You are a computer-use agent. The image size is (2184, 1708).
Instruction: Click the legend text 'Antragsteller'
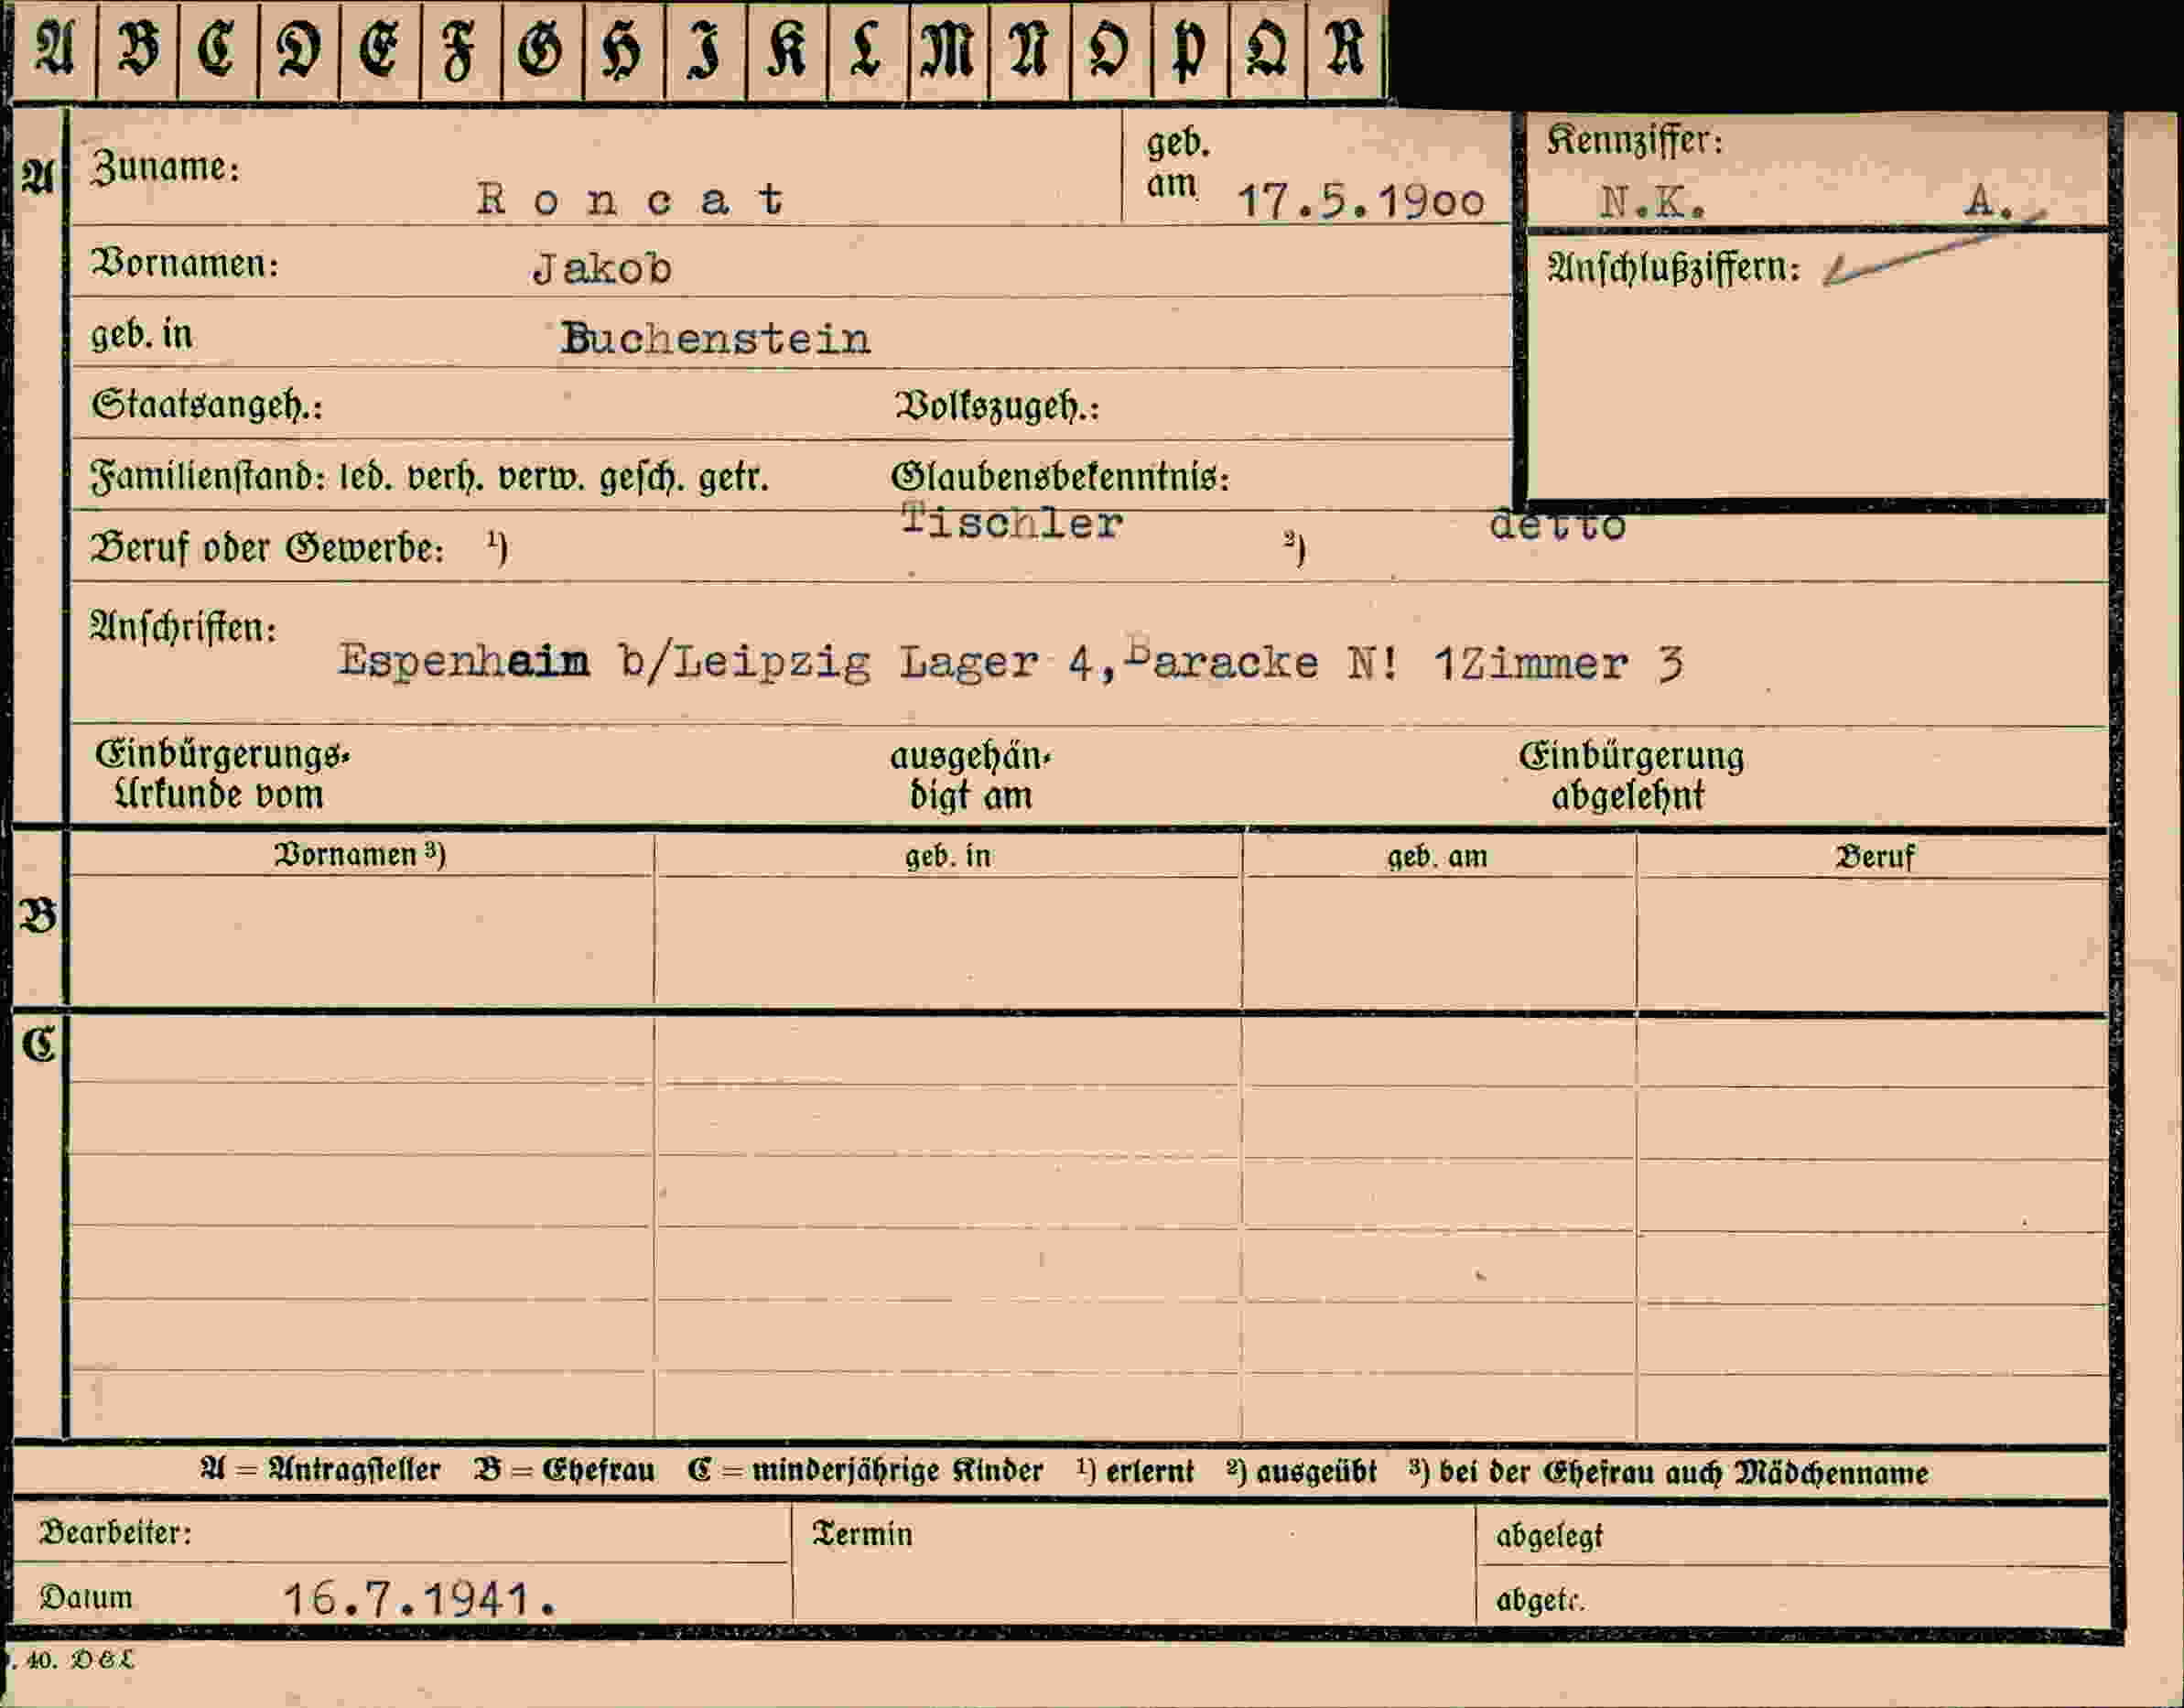pos(354,1469)
